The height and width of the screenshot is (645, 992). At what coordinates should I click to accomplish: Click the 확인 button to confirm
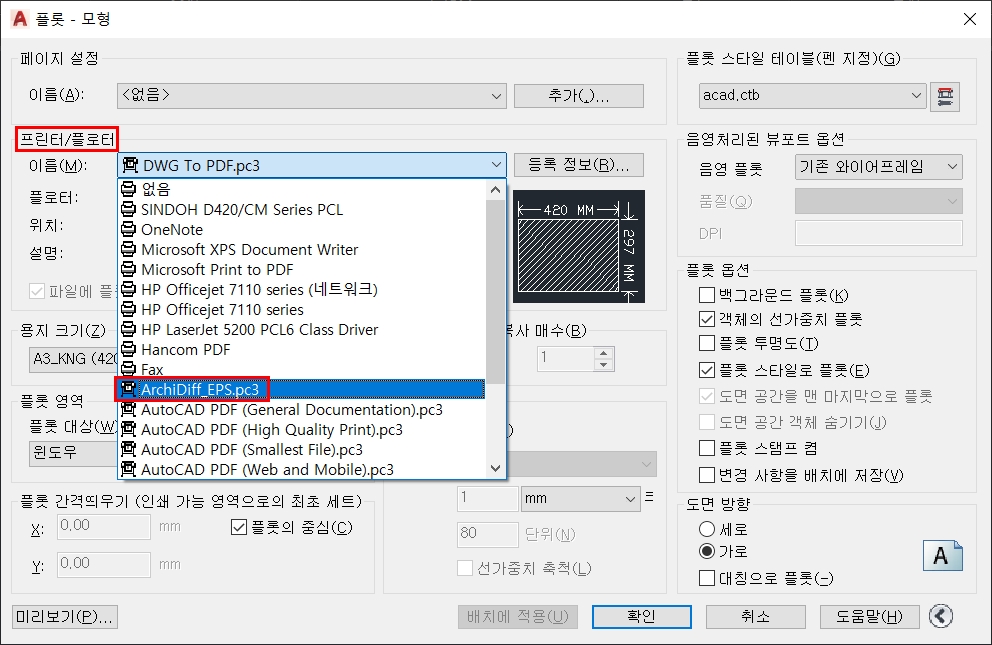[x=641, y=617]
